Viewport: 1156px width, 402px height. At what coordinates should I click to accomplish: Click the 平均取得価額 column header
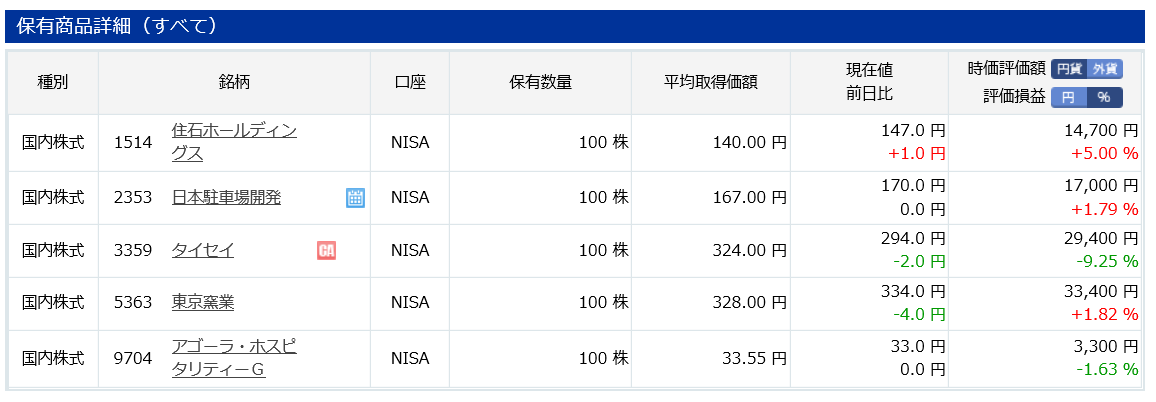tap(711, 83)
